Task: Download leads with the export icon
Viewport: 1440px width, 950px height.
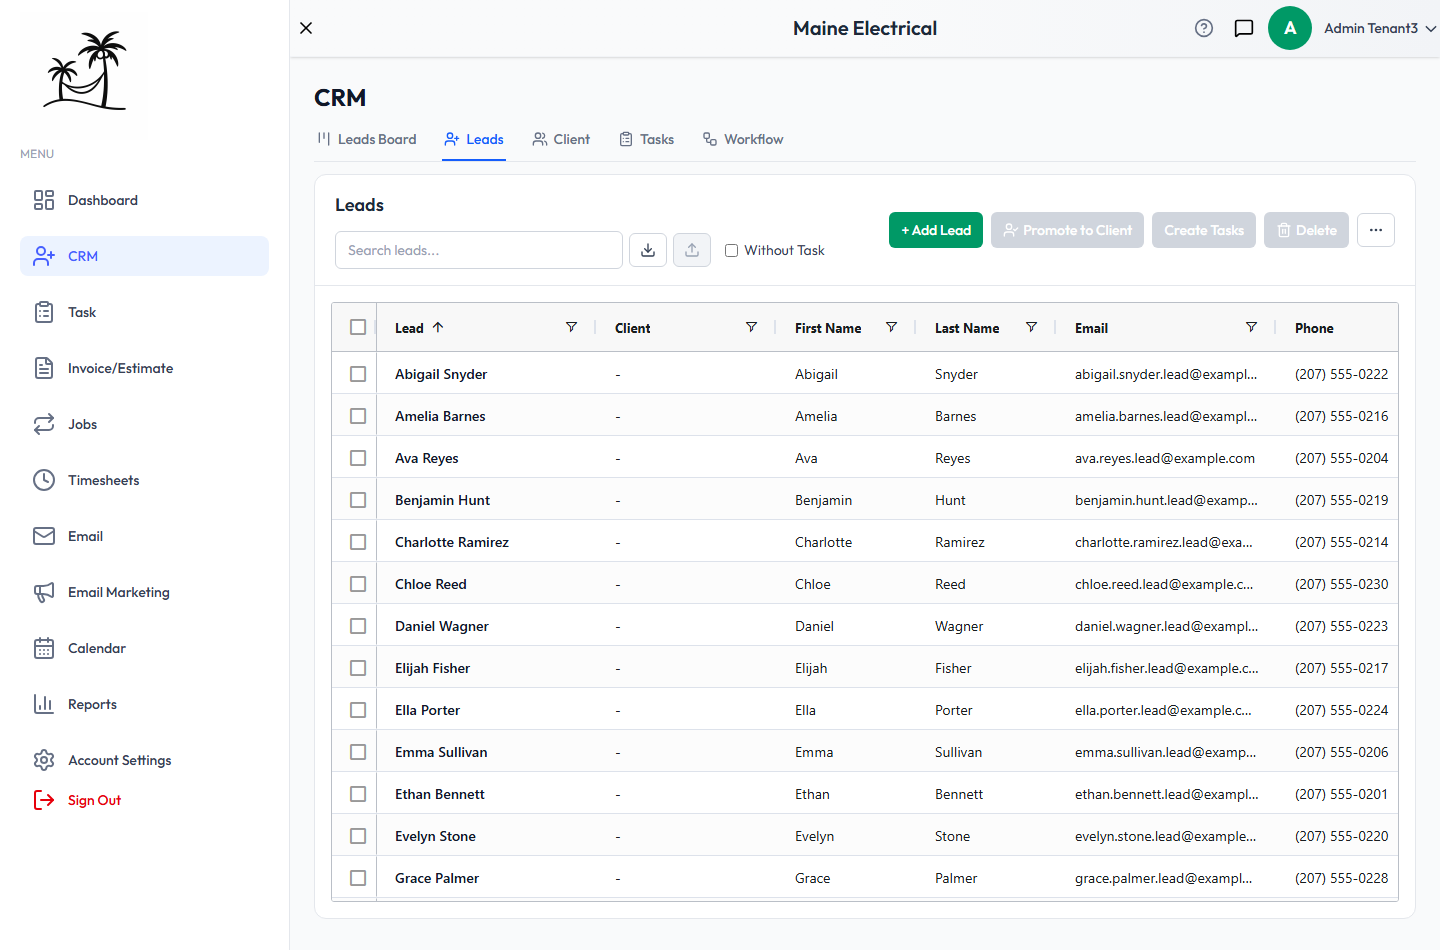Action: click(x=648, y=250)
